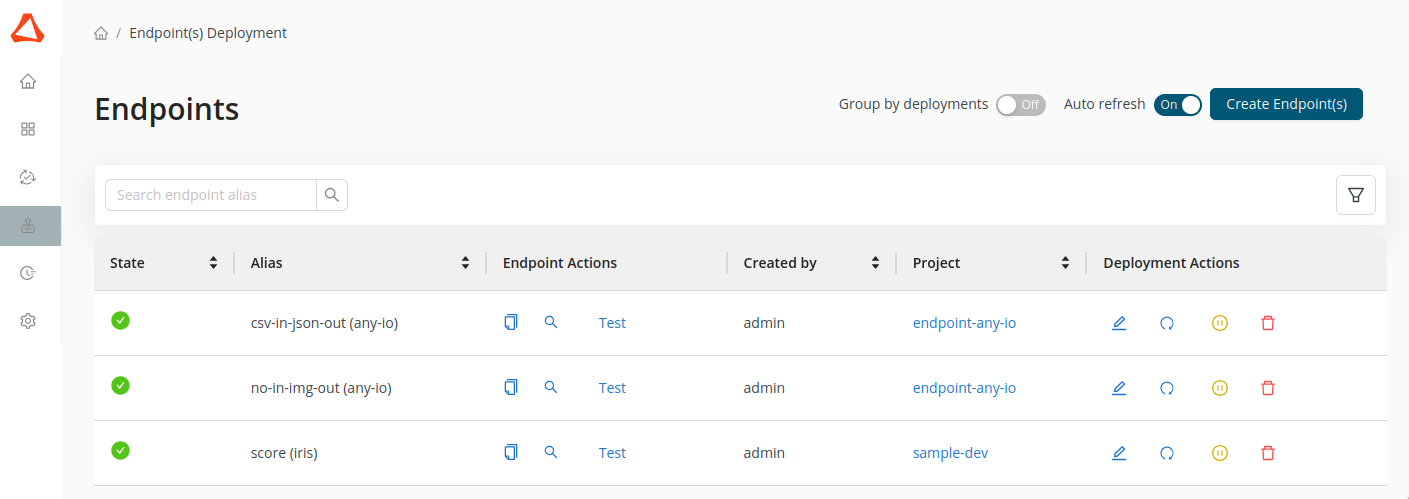Open the dashboard grid sidebar item

click(x=28, y=129)
